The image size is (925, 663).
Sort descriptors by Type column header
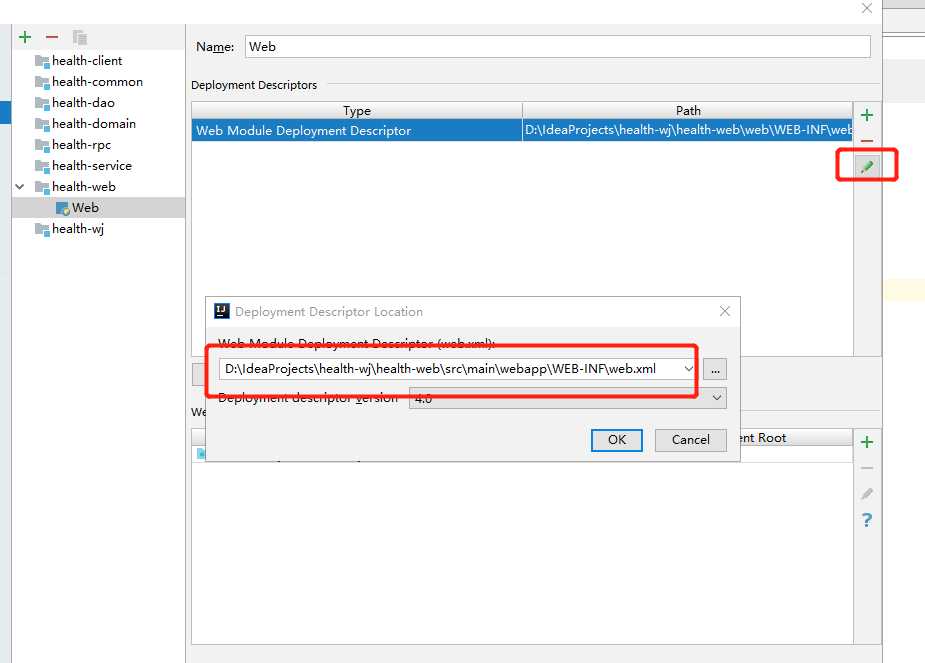click(x=357, y=110)
